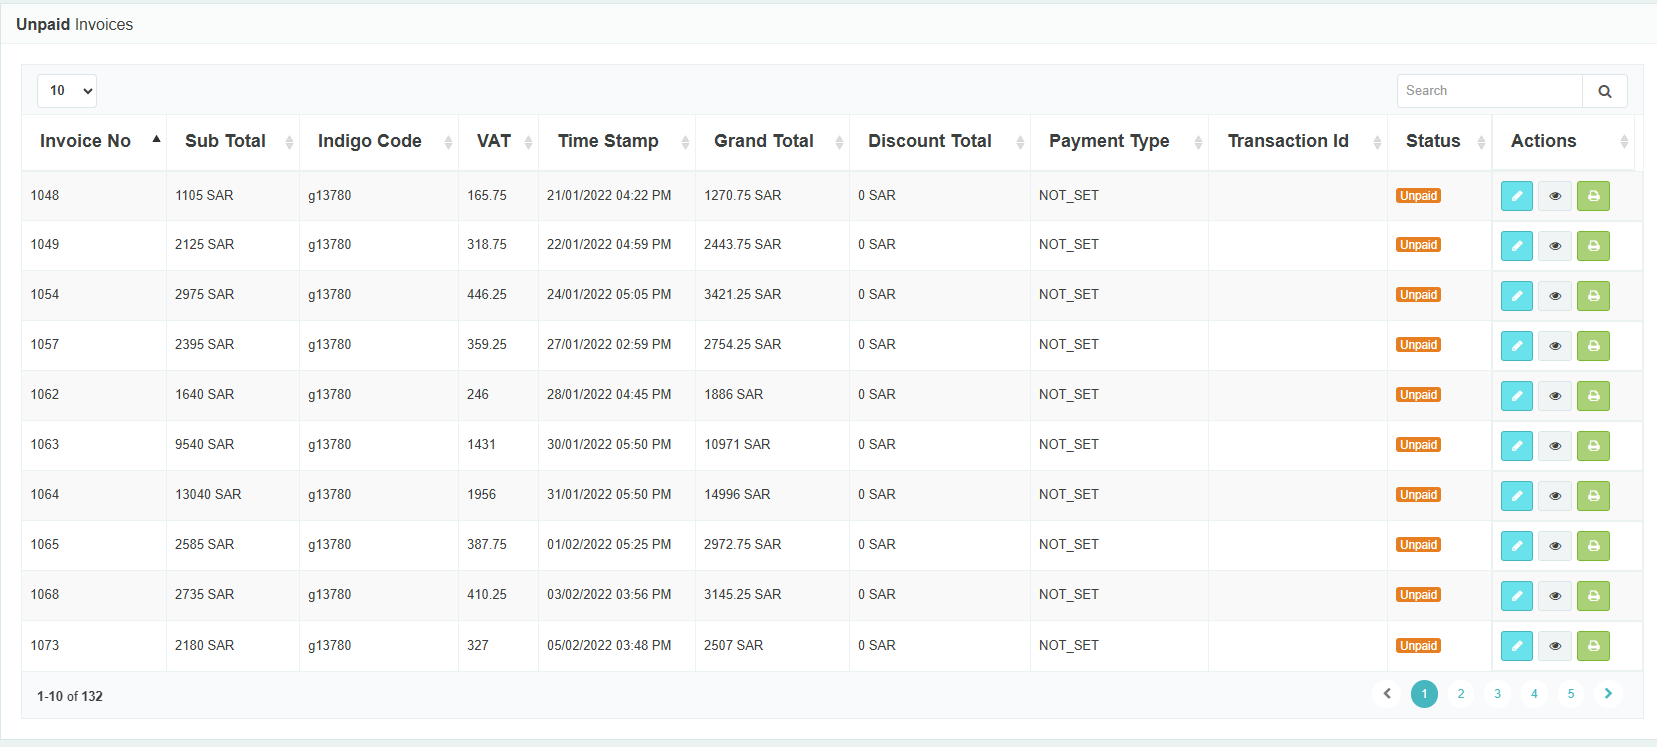Sort by the Time Stamp column header
1657x747 pixels.
(x=608, y=141)
